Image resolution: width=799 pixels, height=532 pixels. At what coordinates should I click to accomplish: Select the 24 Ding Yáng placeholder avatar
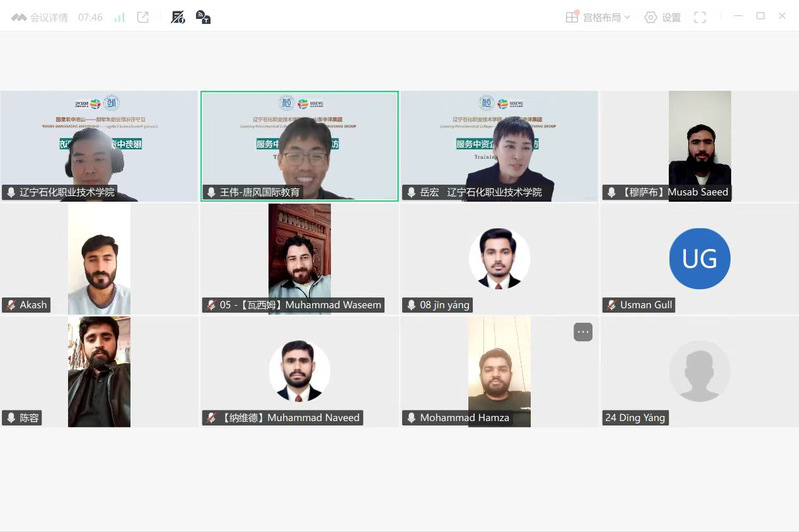[699, 371]
